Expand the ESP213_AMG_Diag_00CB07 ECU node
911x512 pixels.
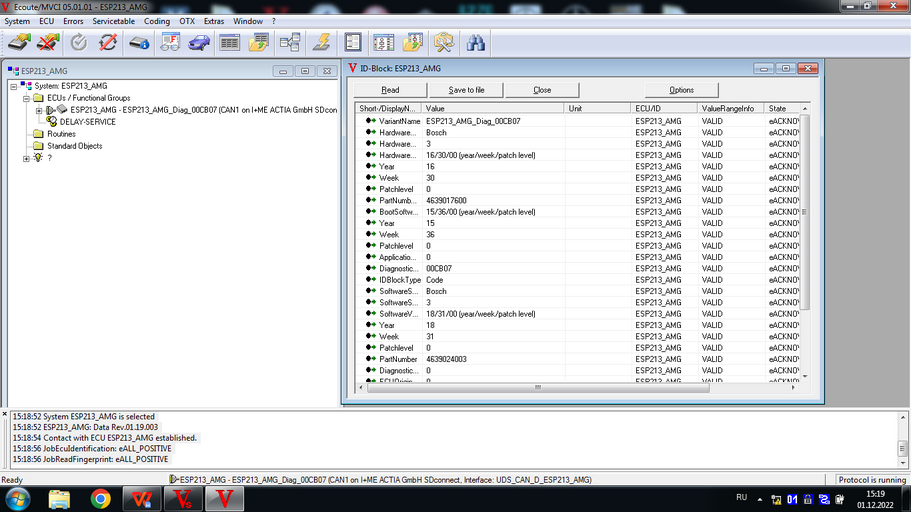(x=38, y=110)
